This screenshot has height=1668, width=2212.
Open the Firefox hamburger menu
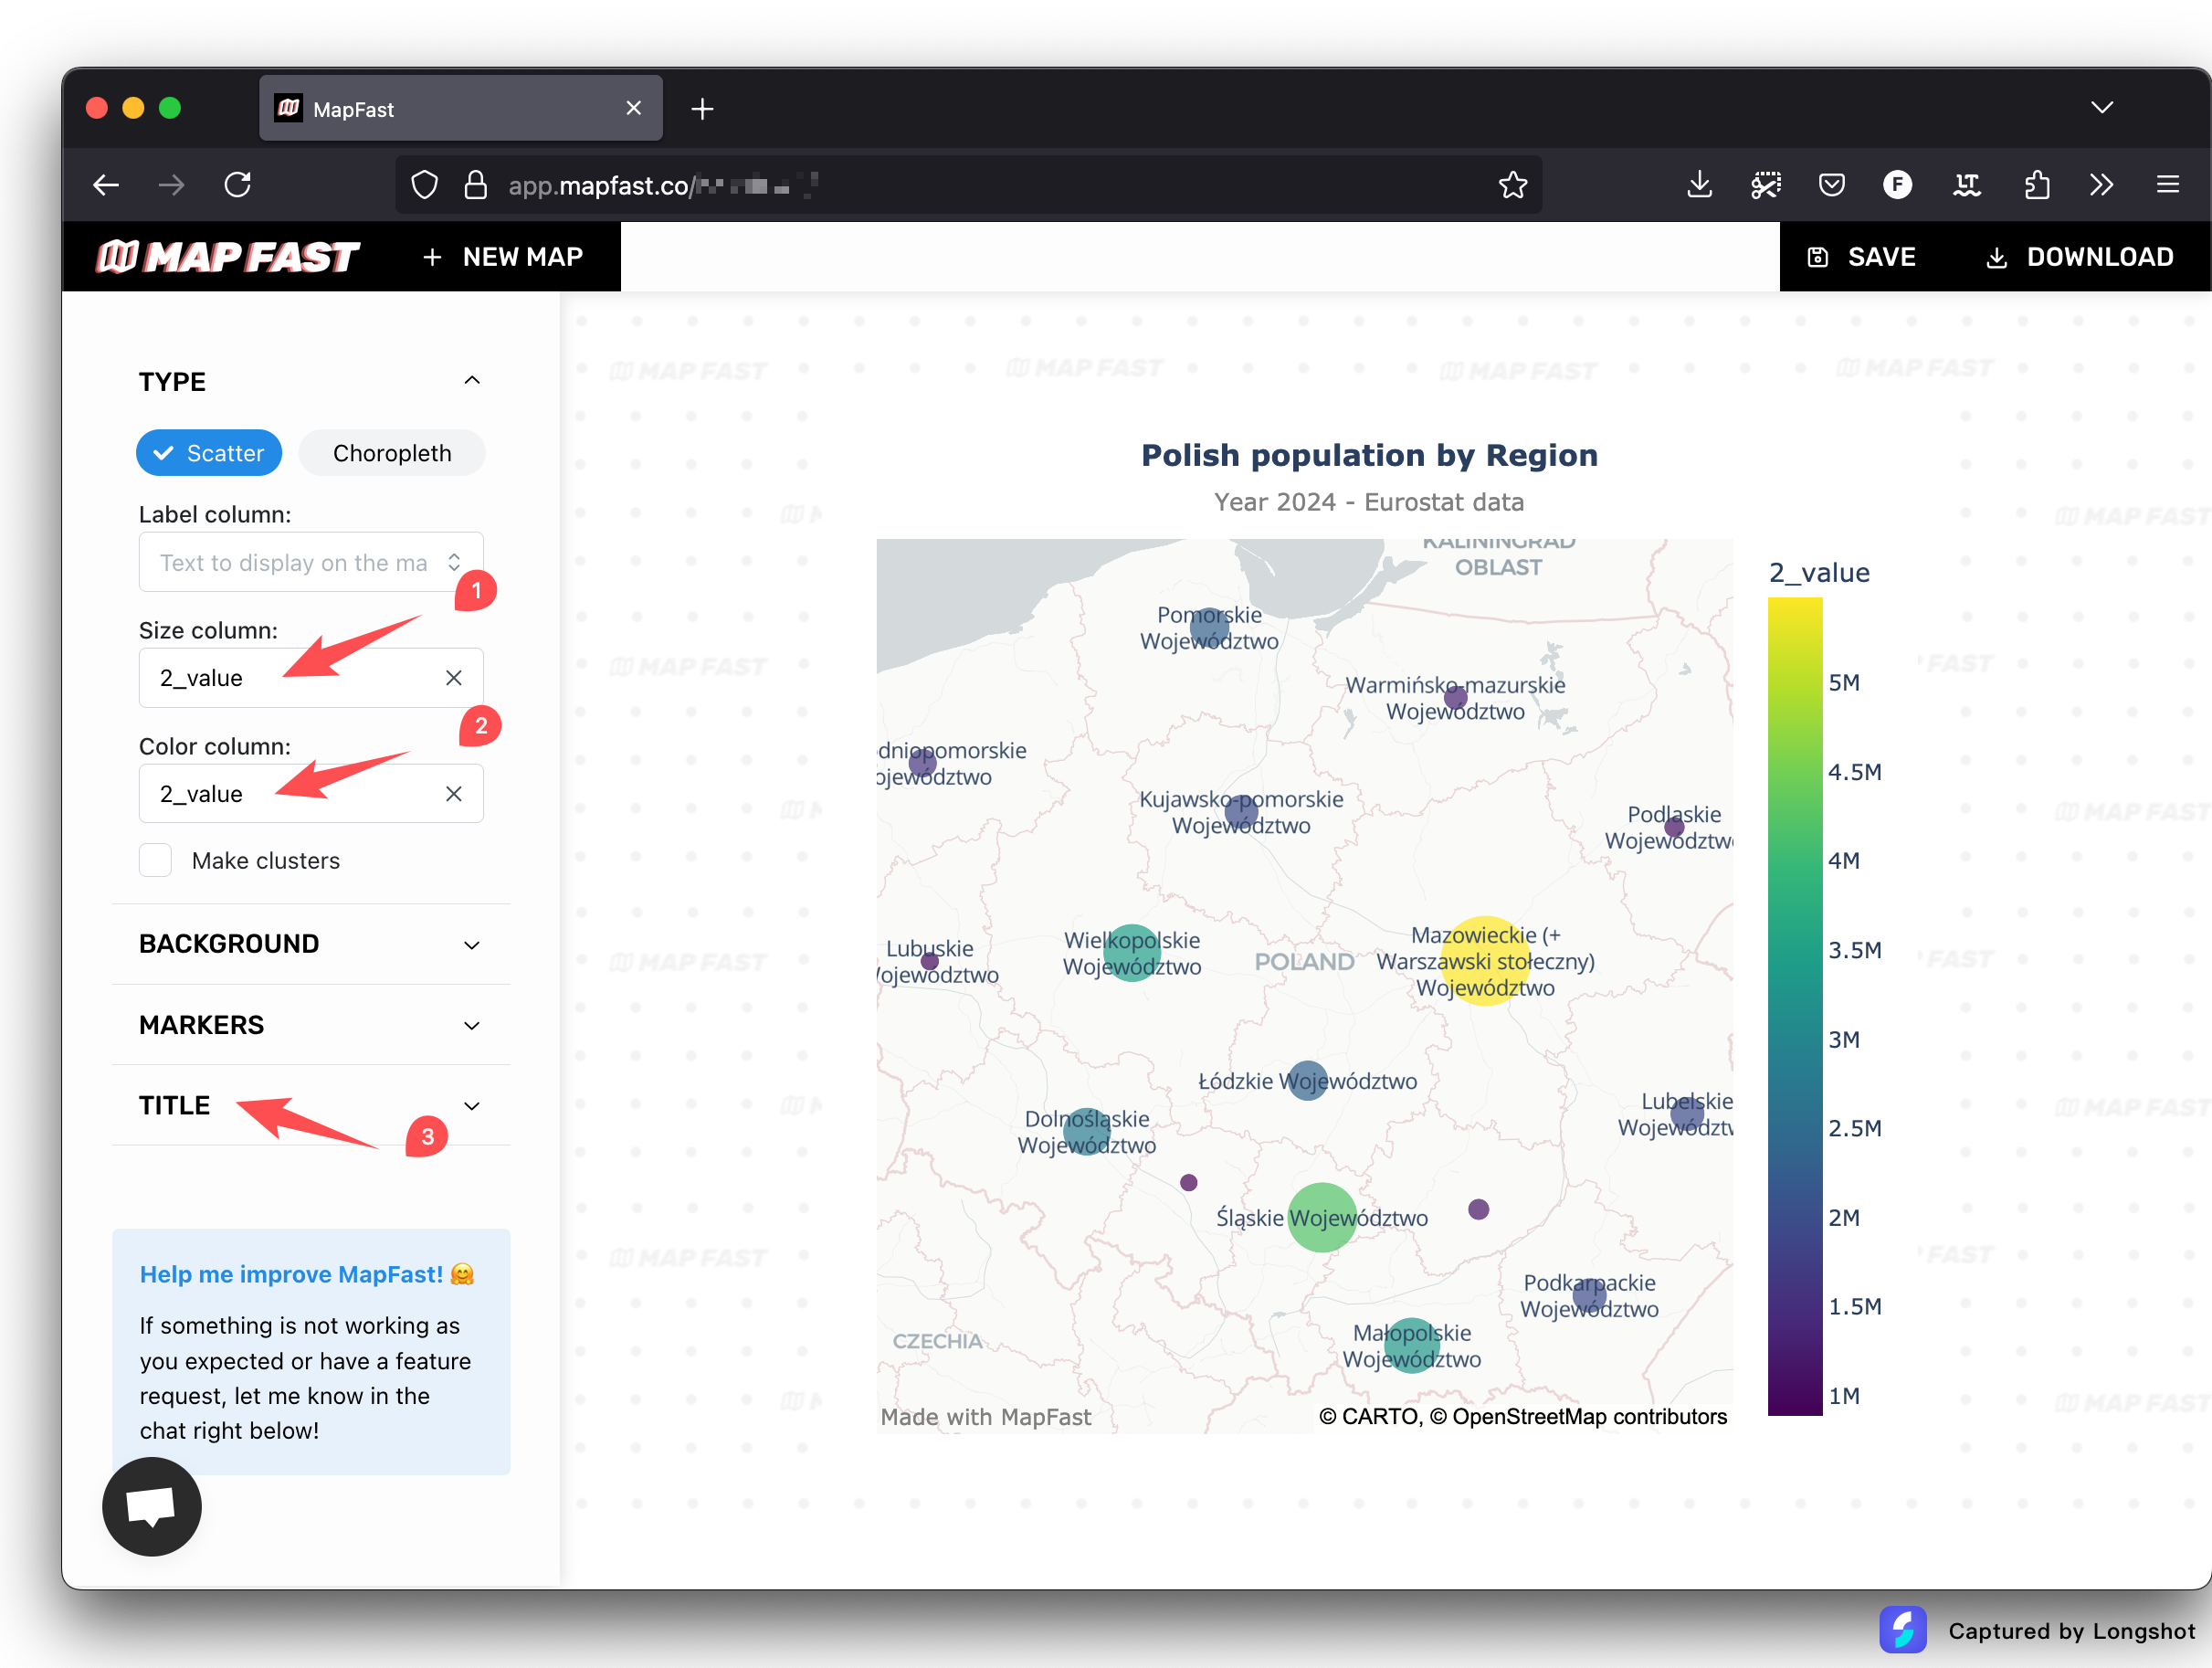(x=2168, y=185)
